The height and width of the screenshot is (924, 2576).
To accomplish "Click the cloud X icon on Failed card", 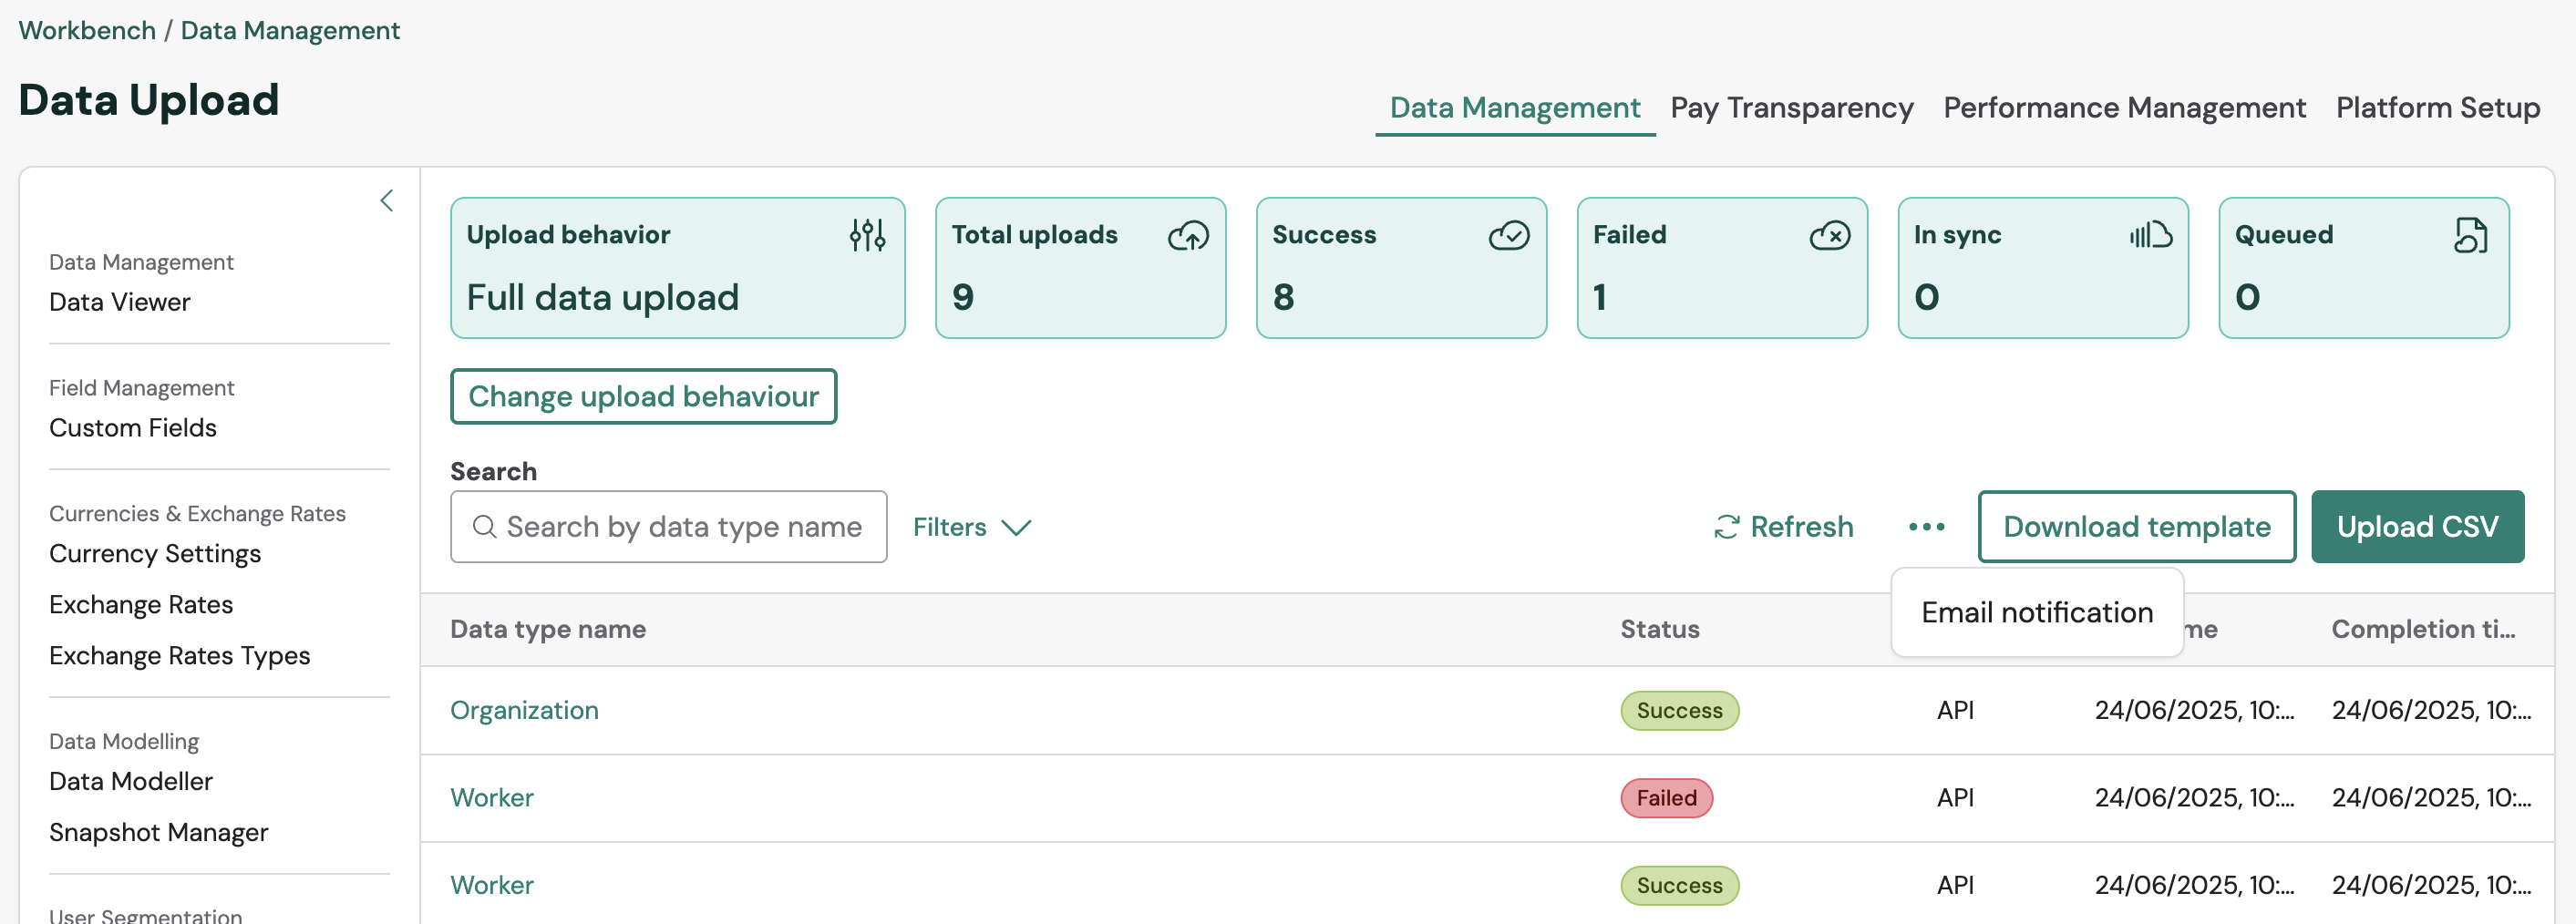I will point(1829,236).
